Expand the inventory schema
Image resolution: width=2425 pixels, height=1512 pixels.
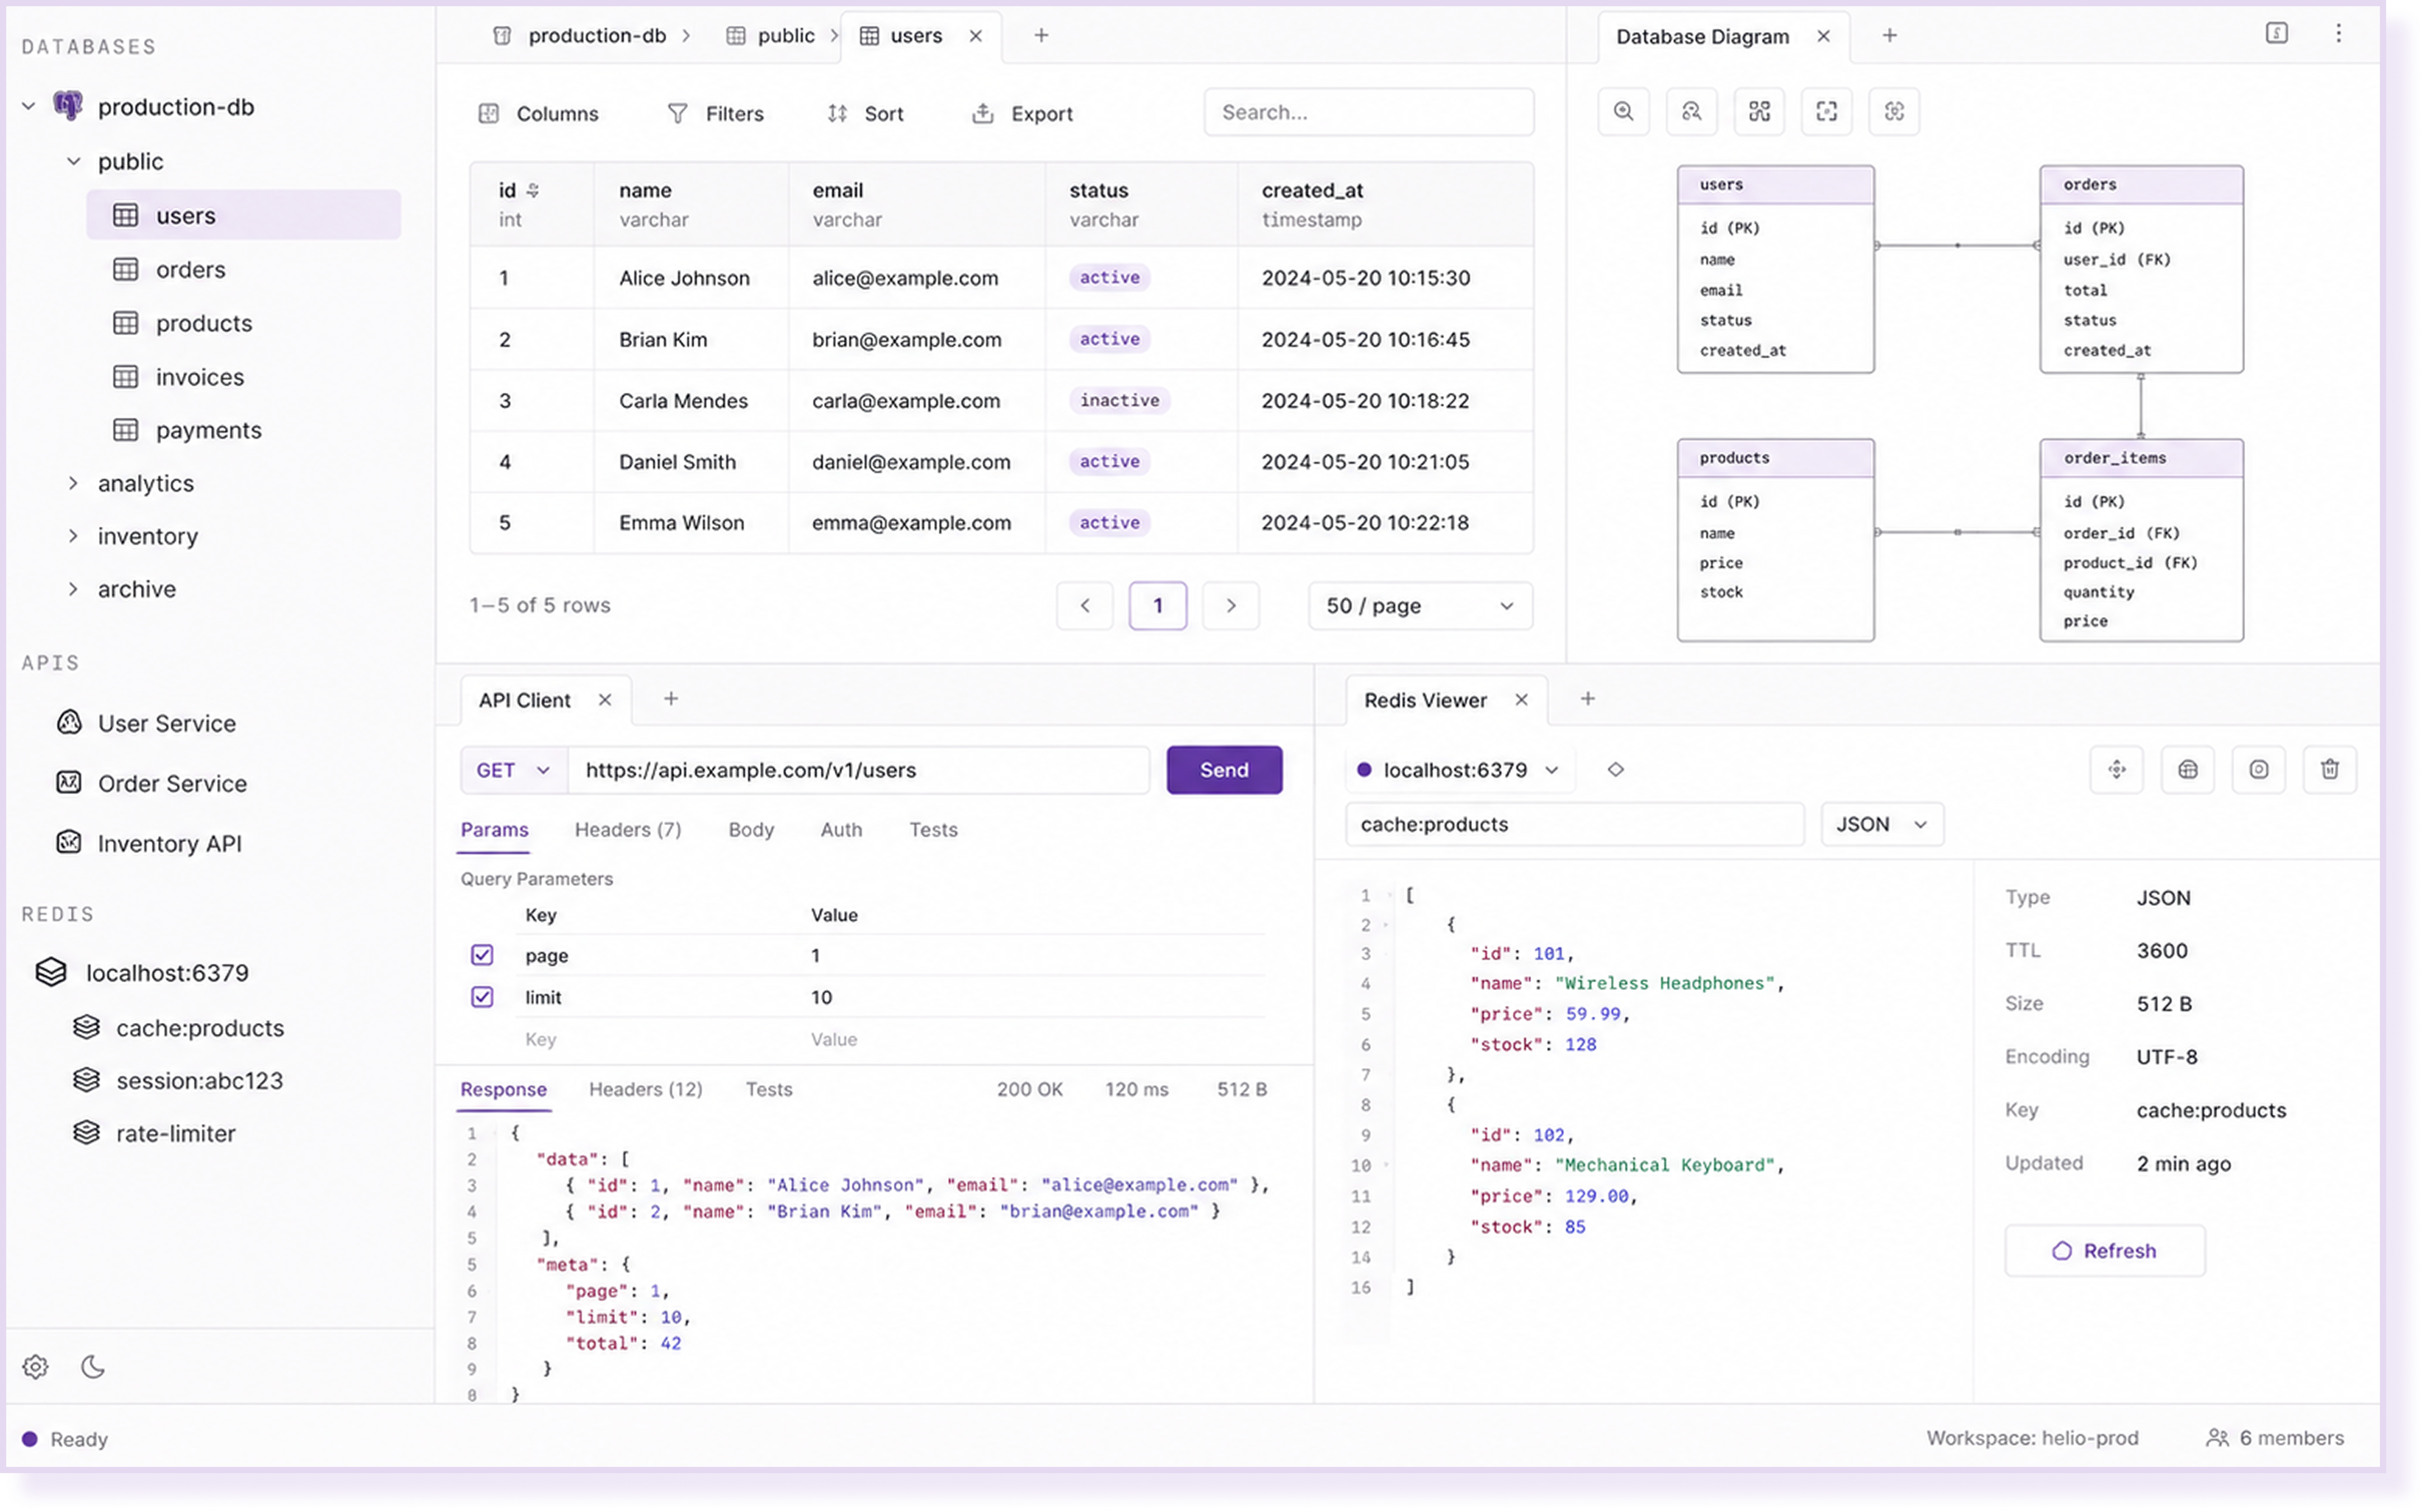(73, 536)
